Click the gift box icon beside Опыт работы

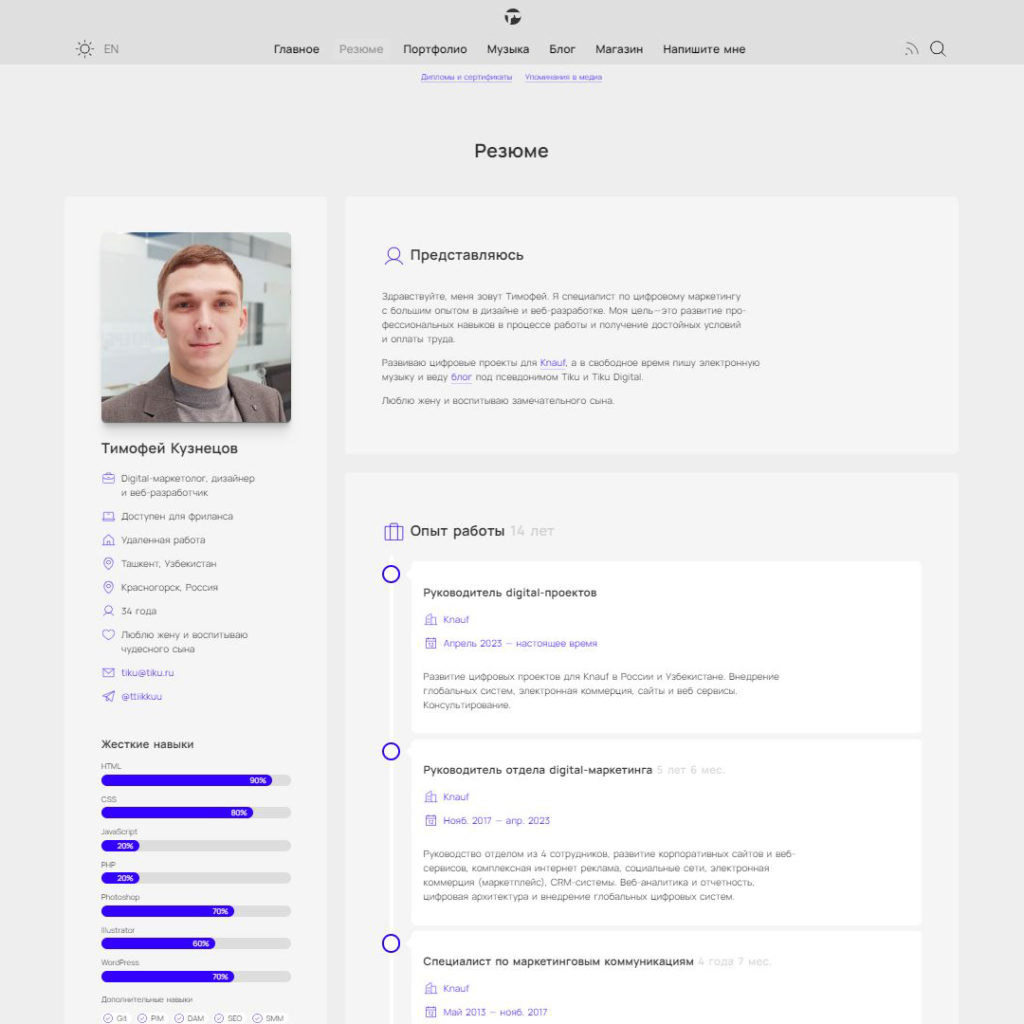pos(392,531)
